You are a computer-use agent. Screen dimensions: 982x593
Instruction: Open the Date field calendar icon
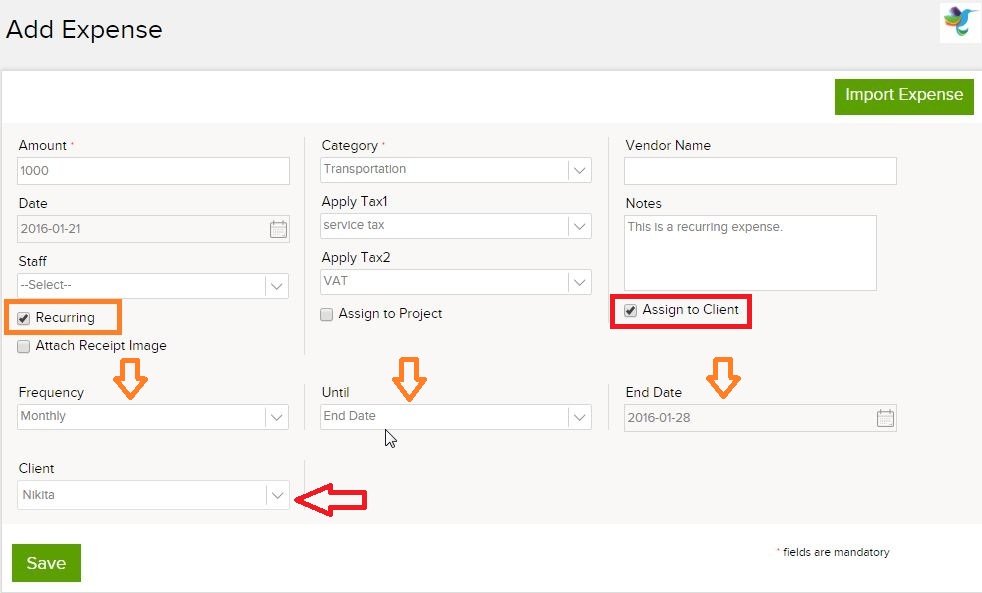278,229
